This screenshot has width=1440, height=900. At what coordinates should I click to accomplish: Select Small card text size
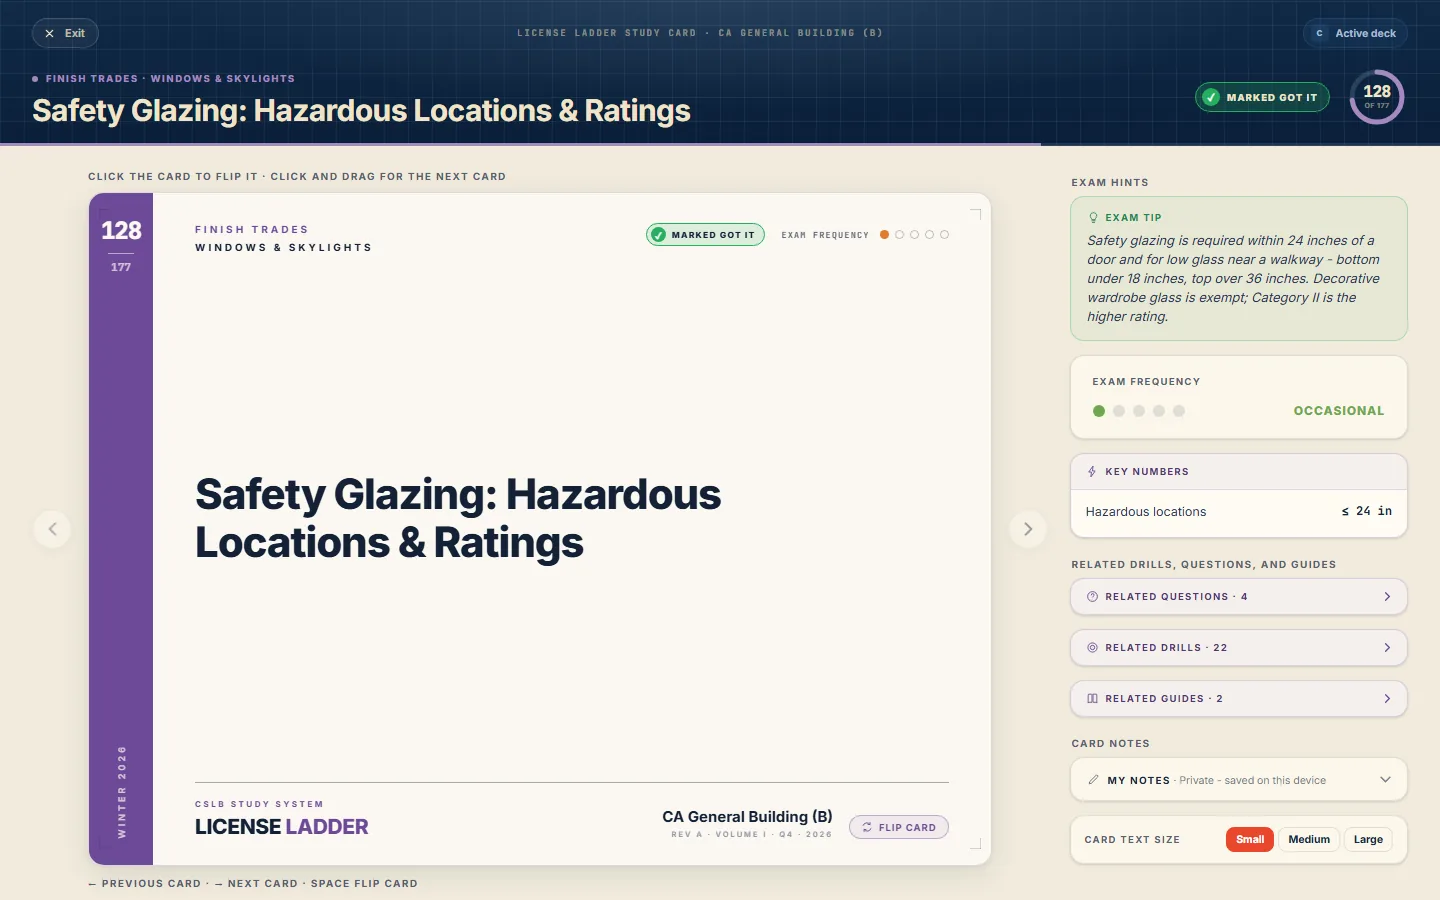1250,840
